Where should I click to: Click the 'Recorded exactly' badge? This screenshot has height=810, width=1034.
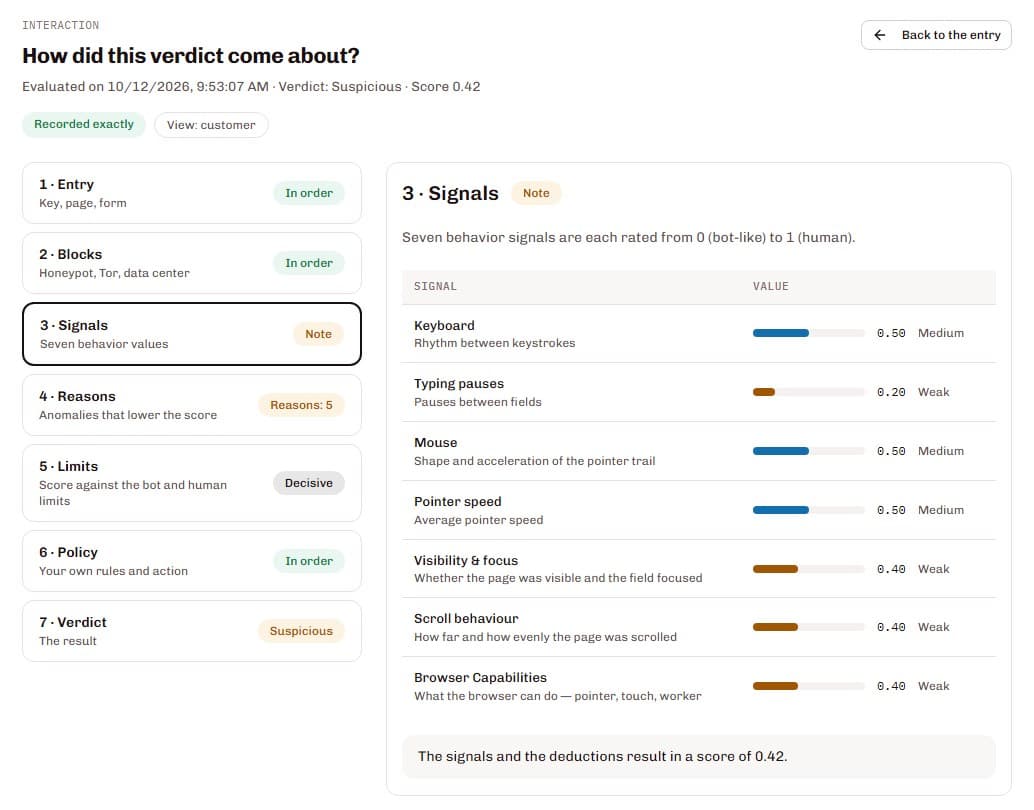(x=84, y=124)
